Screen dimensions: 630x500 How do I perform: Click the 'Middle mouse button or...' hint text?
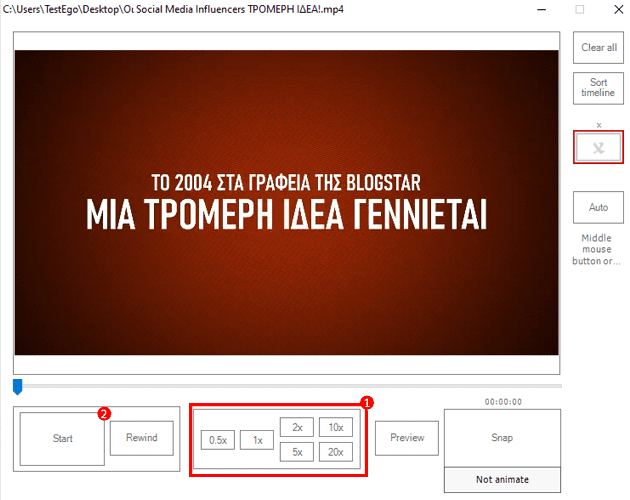coord(597,249)
